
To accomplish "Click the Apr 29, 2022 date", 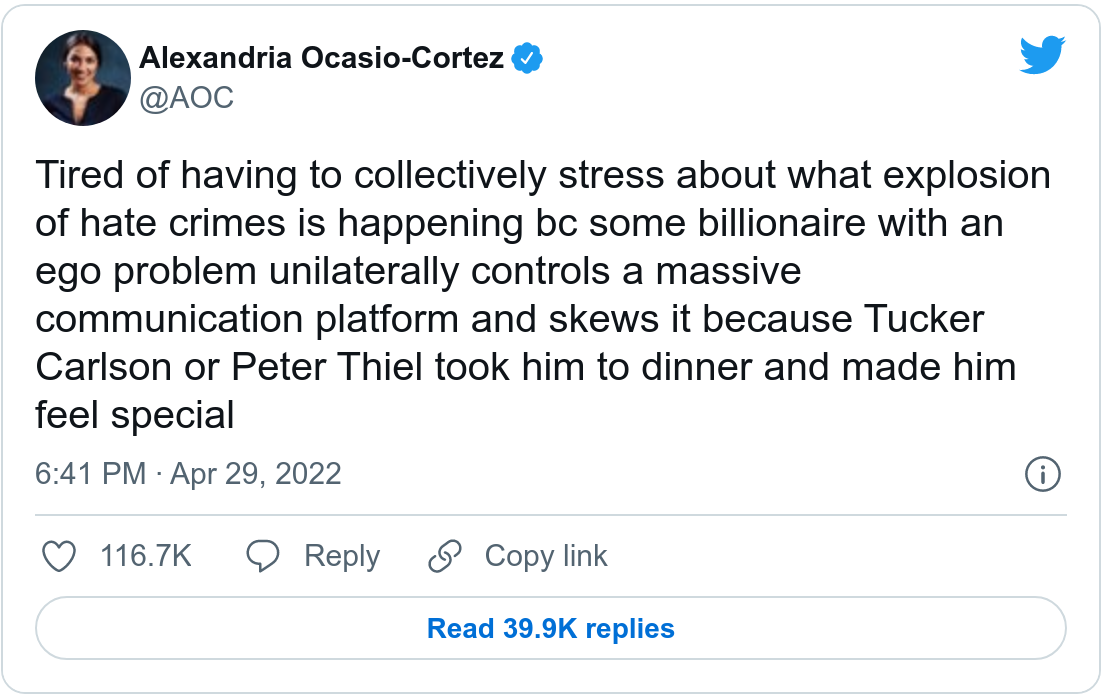I will tap(256, 473).
